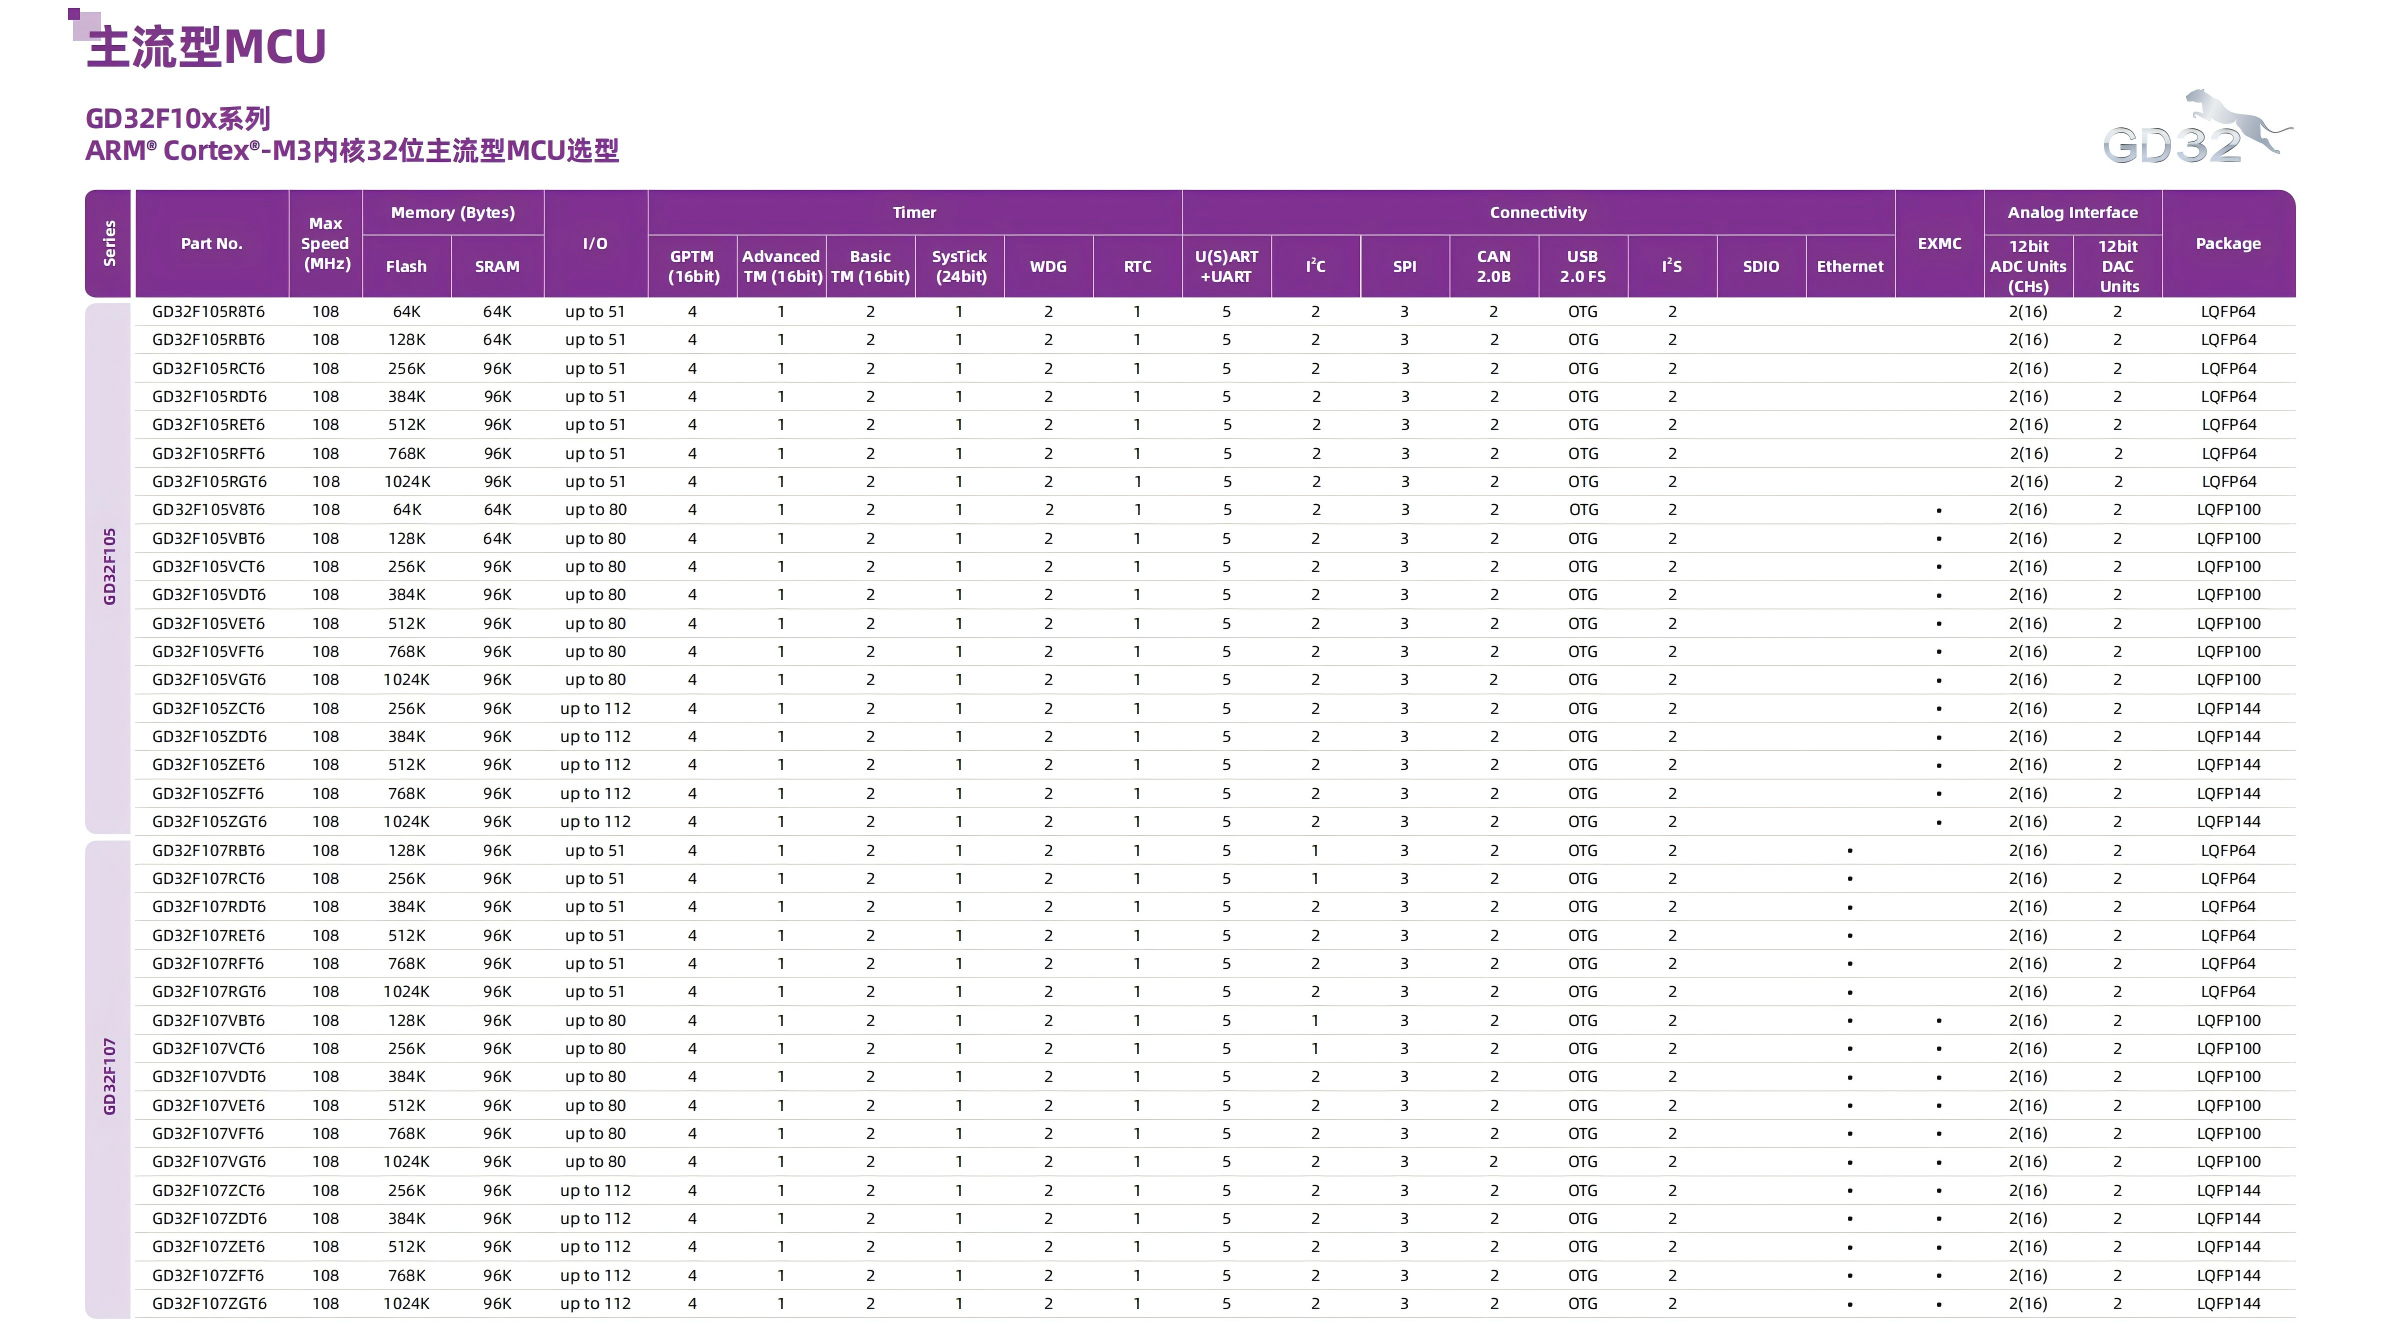Click the EXMC dot for GD32F105V8T6
The width and height of the screenshot is (2381, 1331).
1938,511
